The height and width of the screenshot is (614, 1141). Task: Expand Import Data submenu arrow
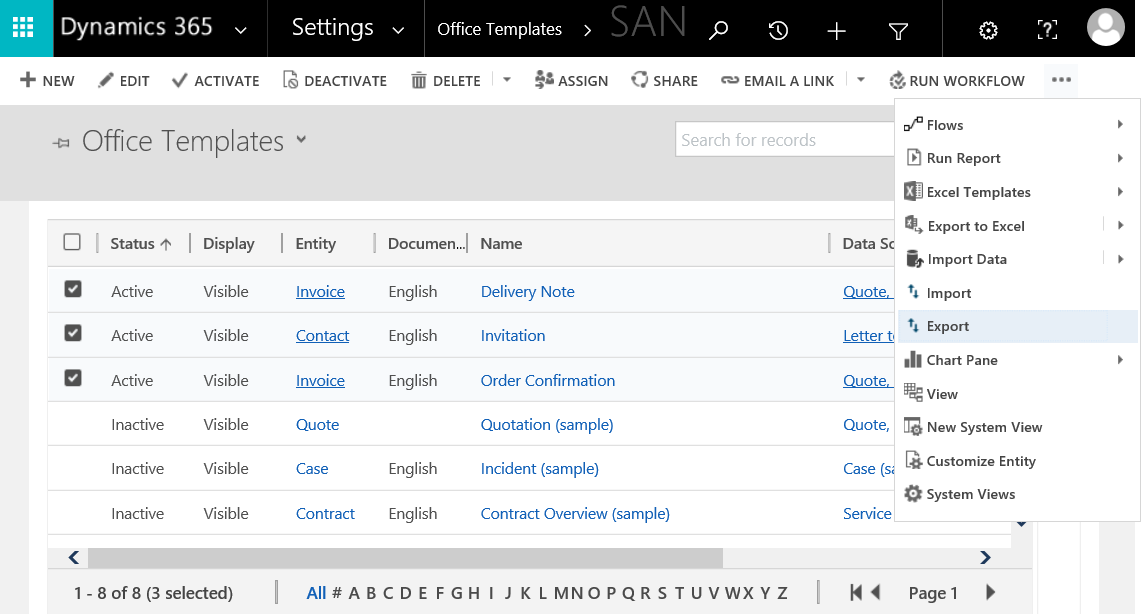pos(1121,259)
